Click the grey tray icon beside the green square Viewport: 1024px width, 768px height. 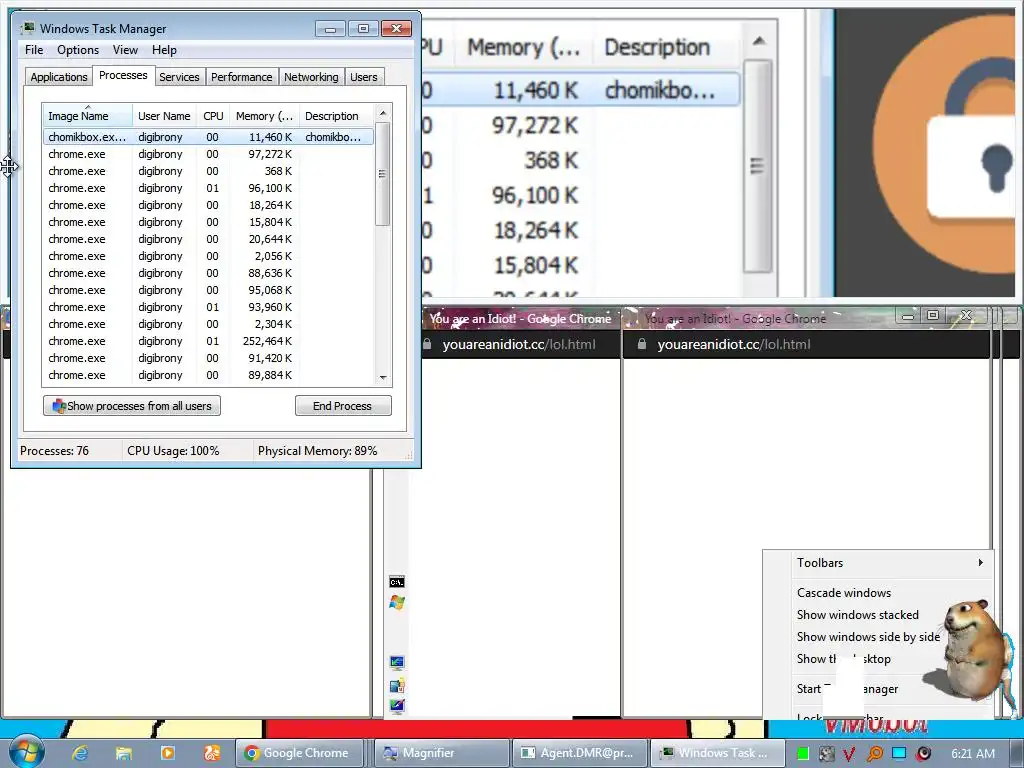click(827, 754)
